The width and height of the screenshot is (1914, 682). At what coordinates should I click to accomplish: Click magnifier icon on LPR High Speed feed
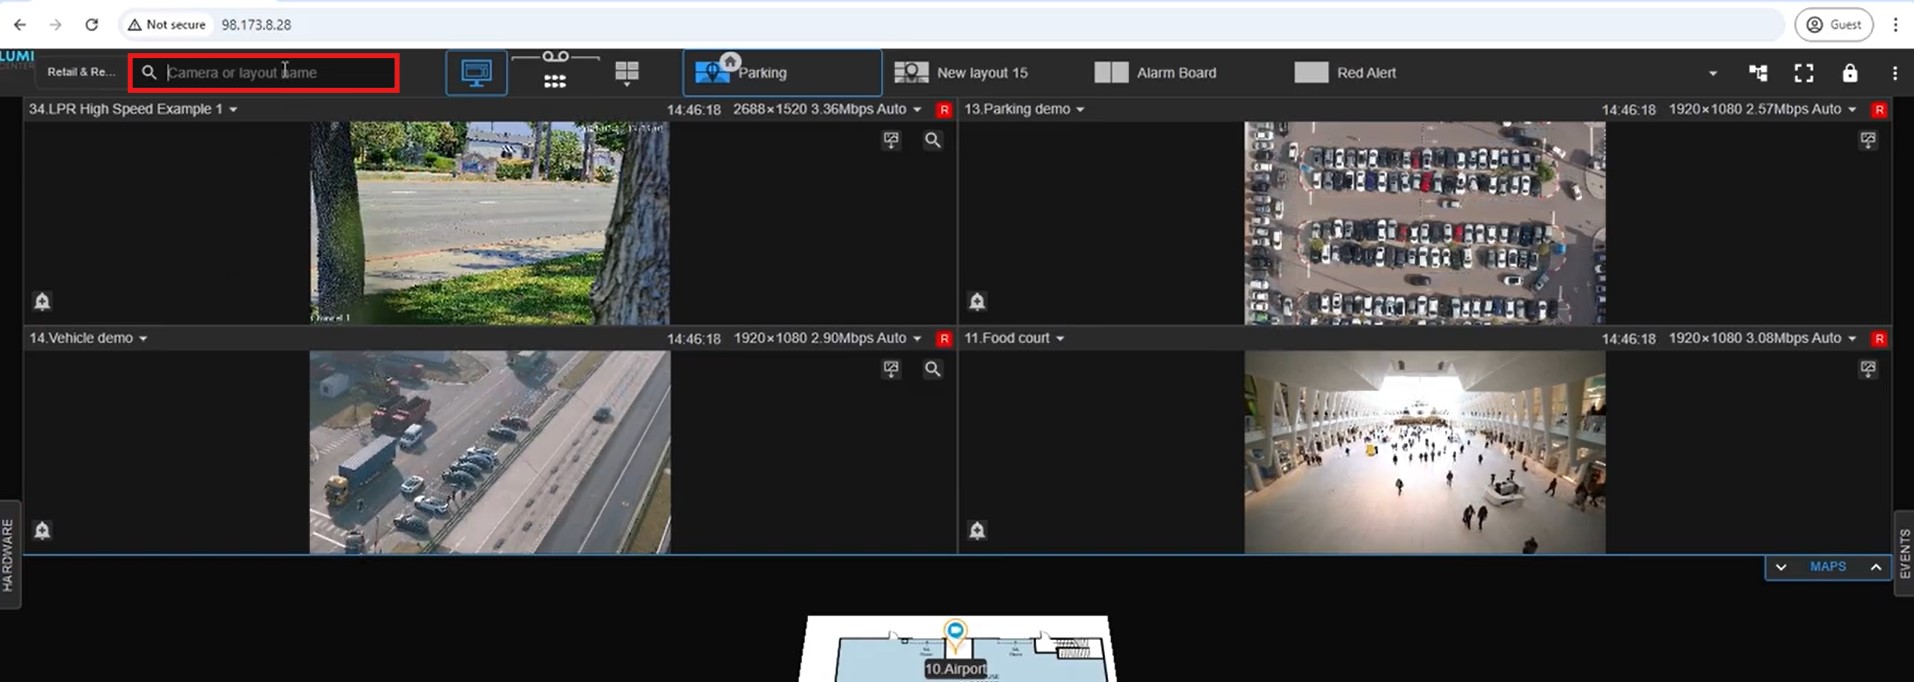[932, 140]
